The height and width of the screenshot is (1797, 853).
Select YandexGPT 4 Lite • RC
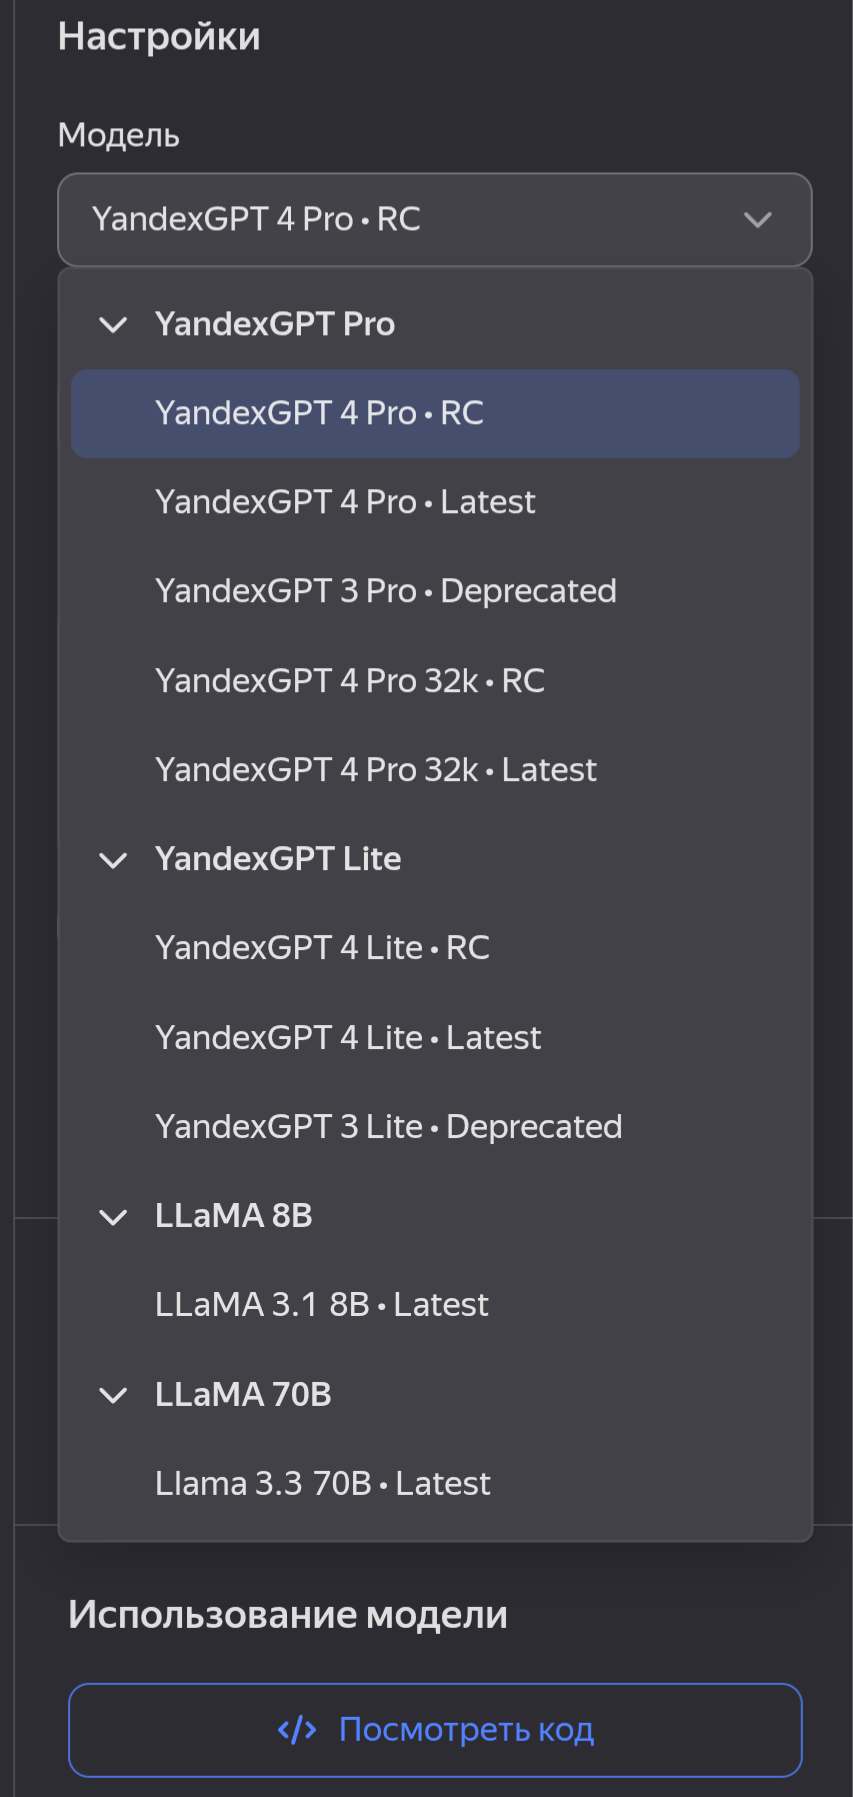435,948
